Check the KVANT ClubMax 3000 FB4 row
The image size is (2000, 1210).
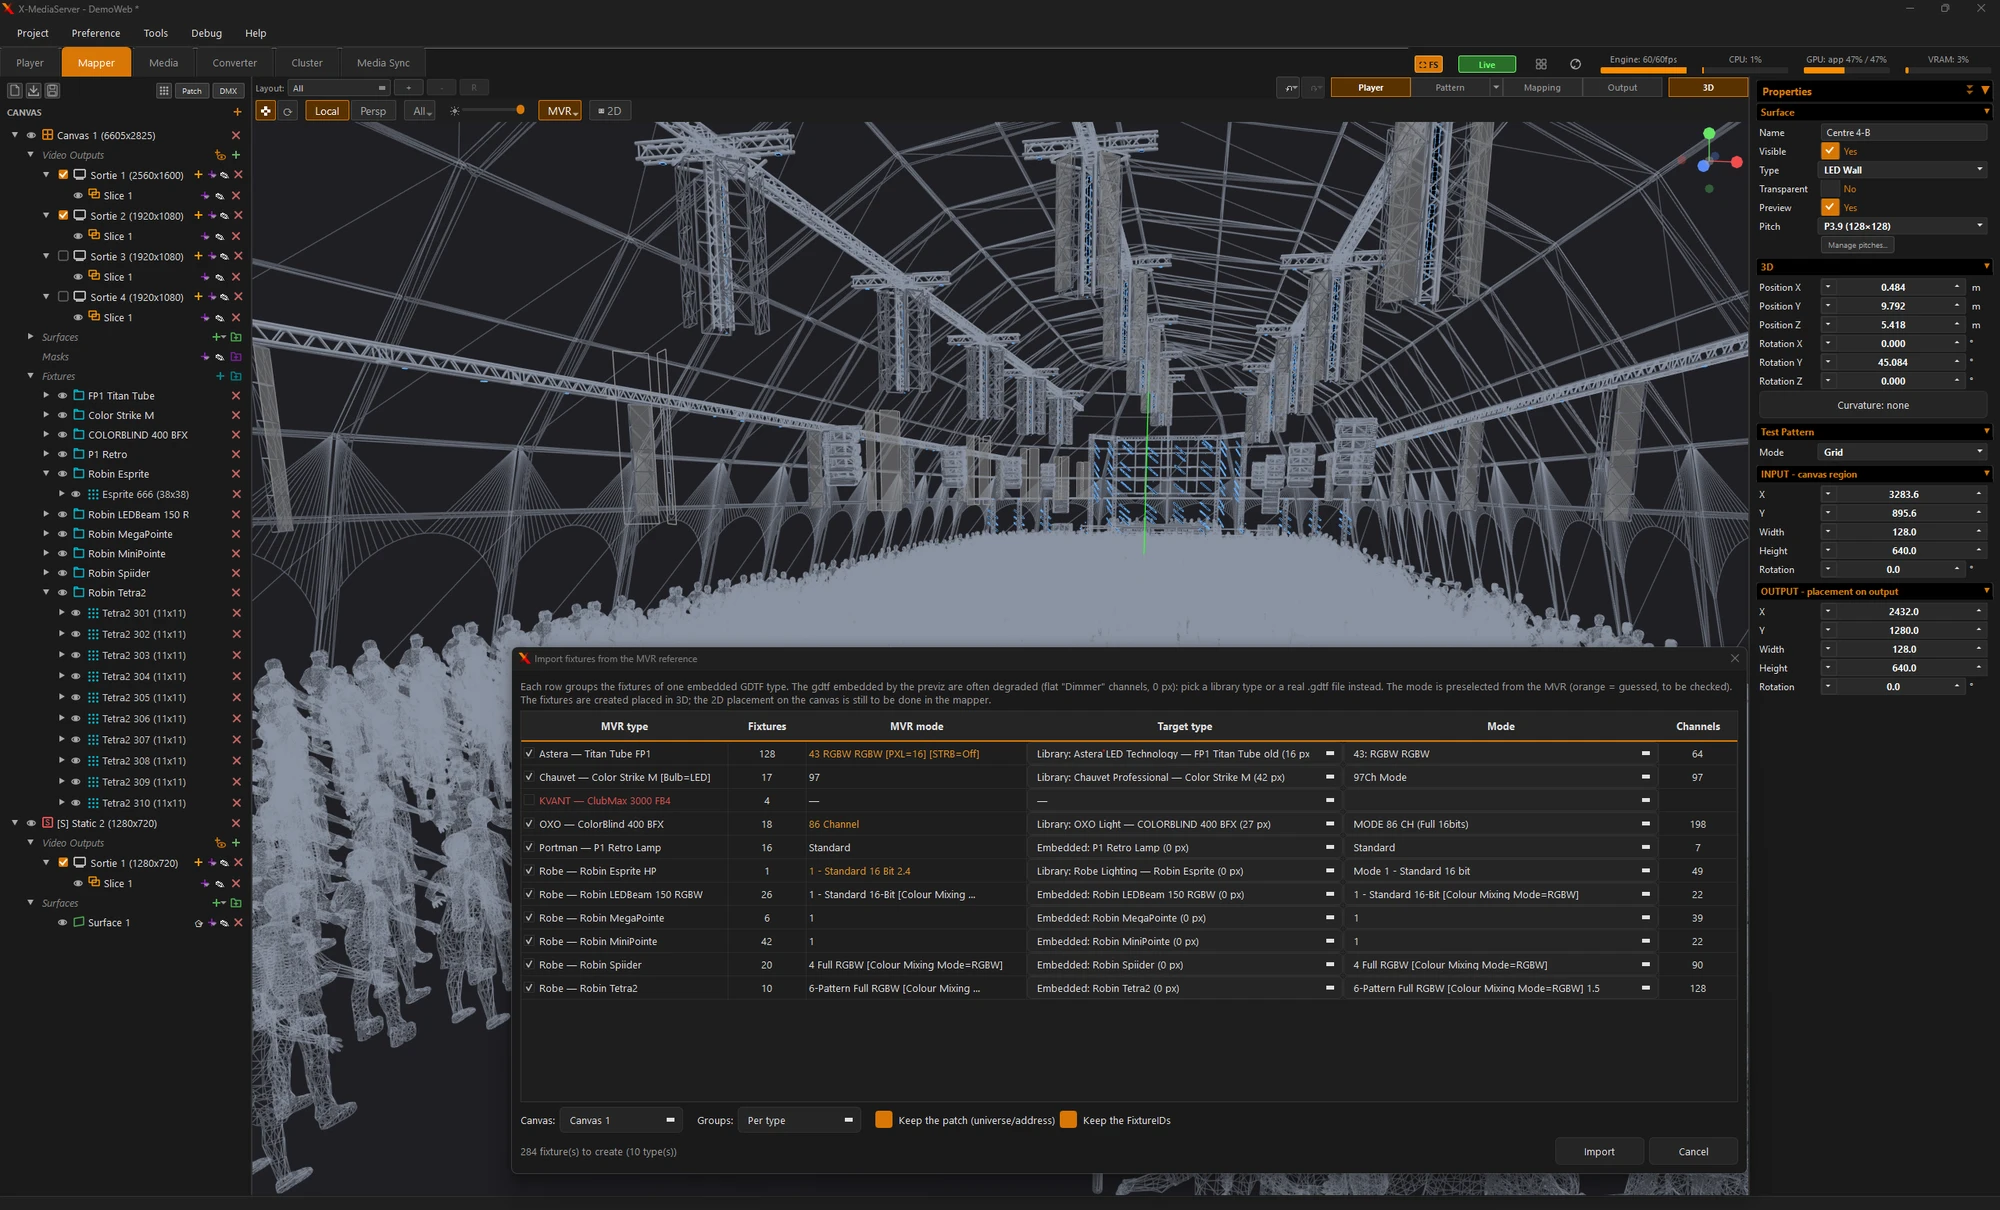(529, 800)
